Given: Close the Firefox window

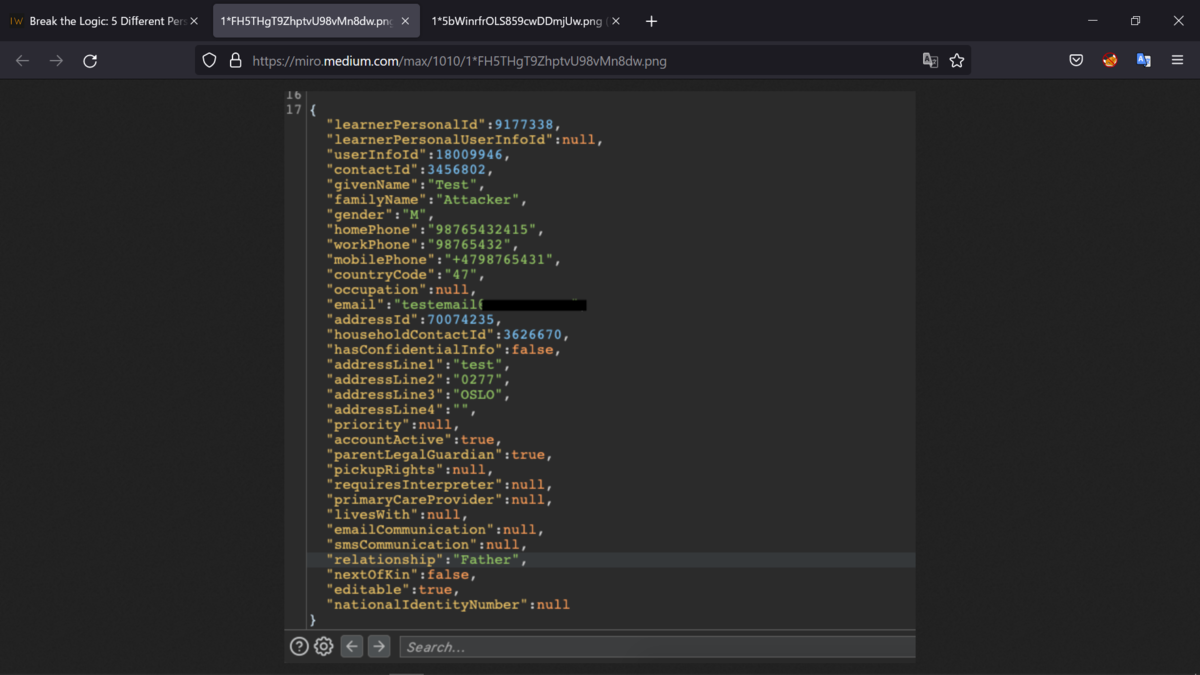Looking at the screenshot, I should pyautogui.click(x=1178, y=21).
